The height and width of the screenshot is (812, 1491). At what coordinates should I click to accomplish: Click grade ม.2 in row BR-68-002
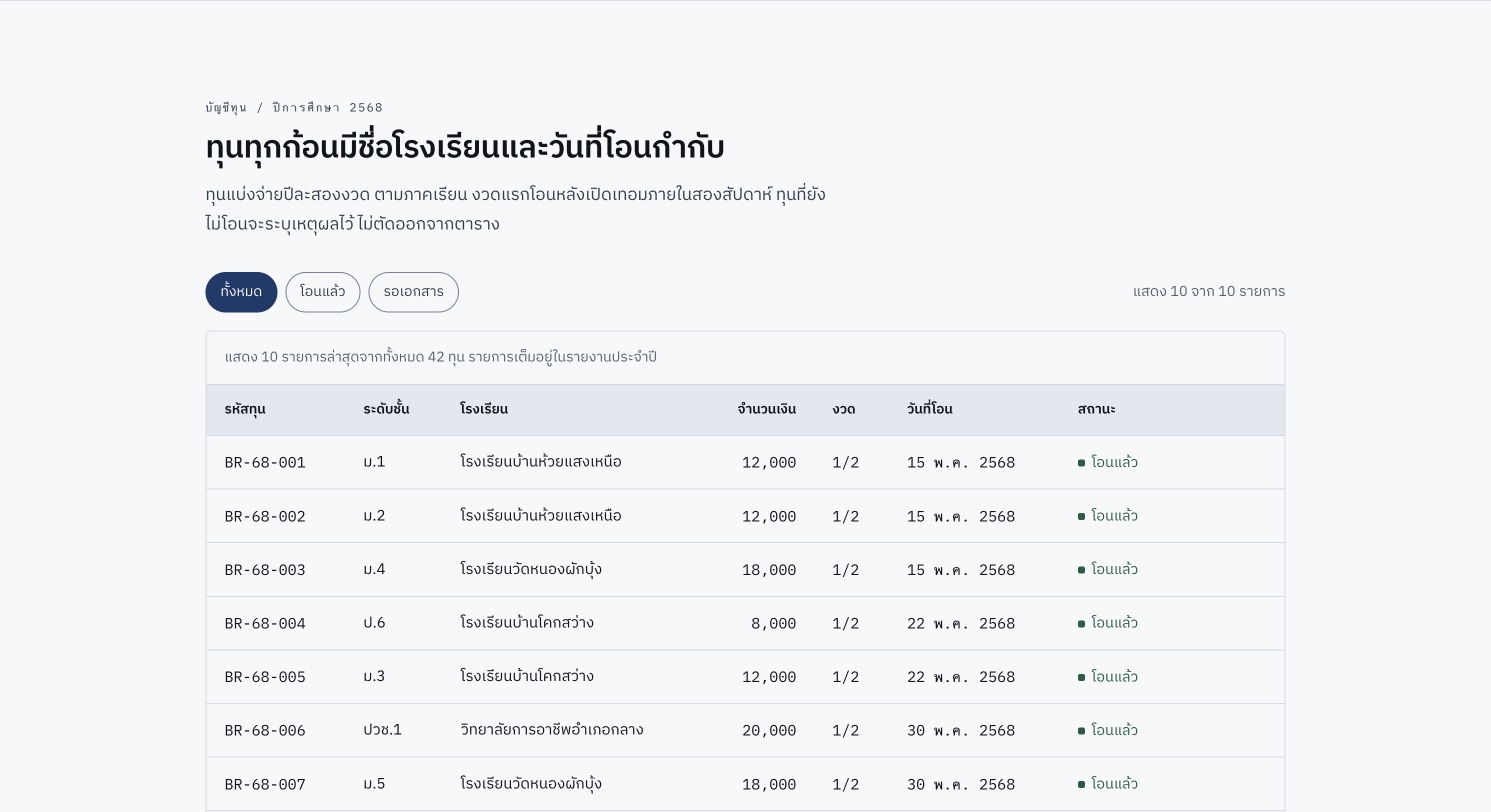(374, 516)
